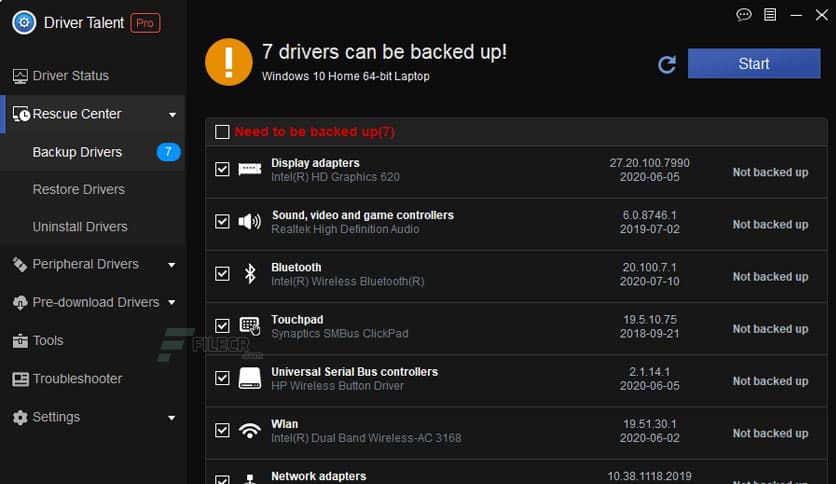Click '7 drivers can be backed up!' heading
Screen dimensions: 836x484
(x=384, y=52)
